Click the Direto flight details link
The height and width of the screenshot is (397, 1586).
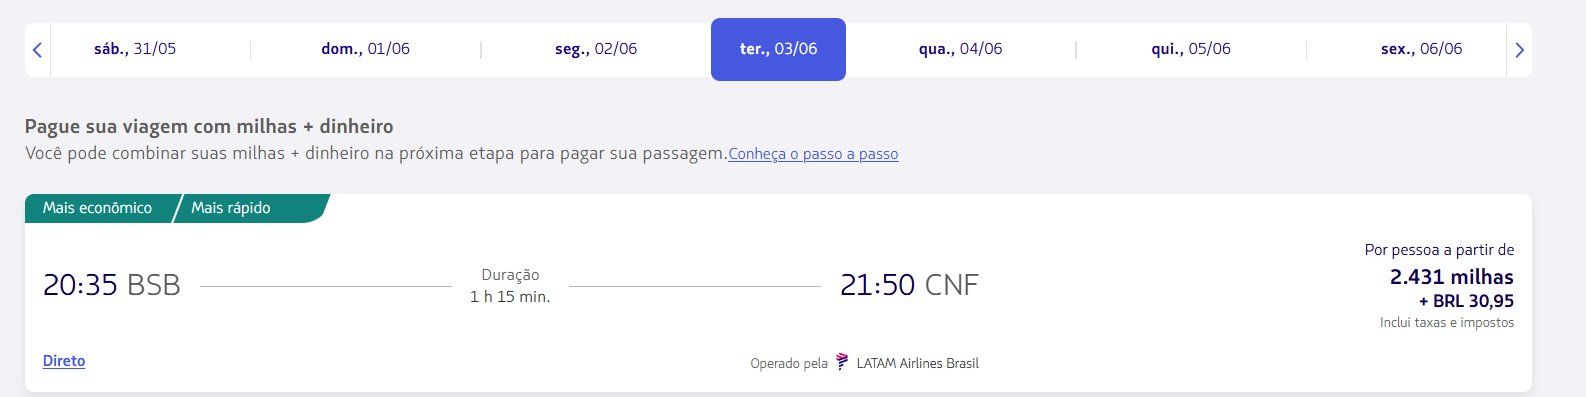point(64,361)
